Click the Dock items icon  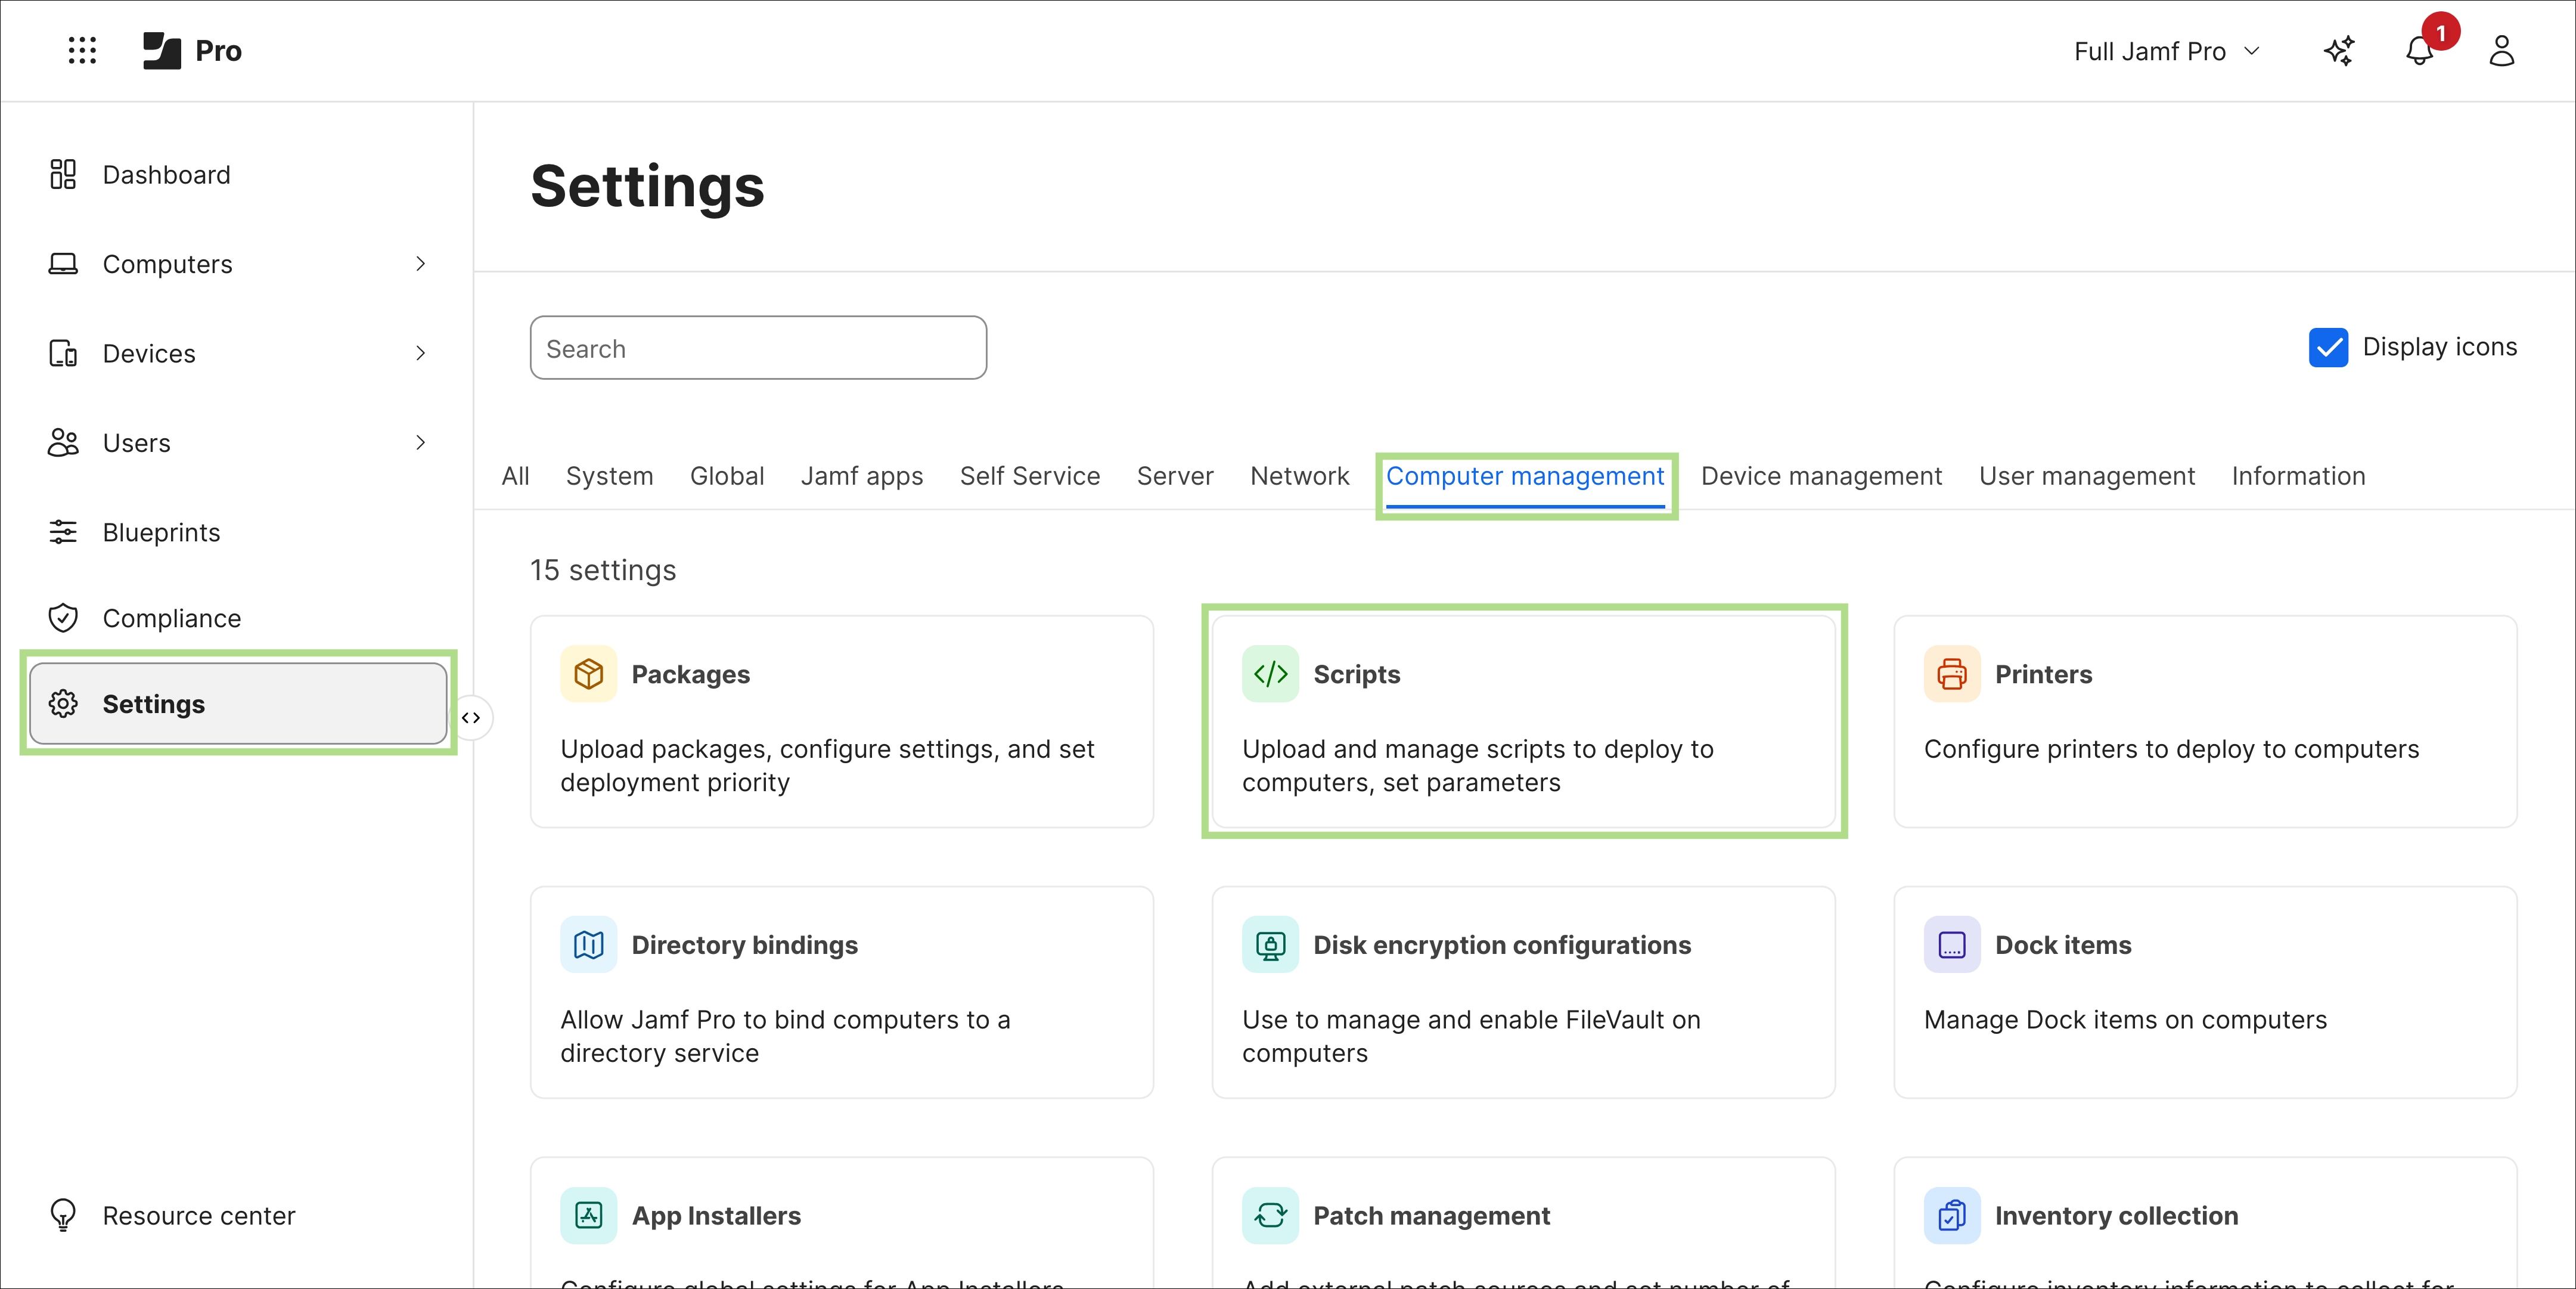click(1952, 944)
